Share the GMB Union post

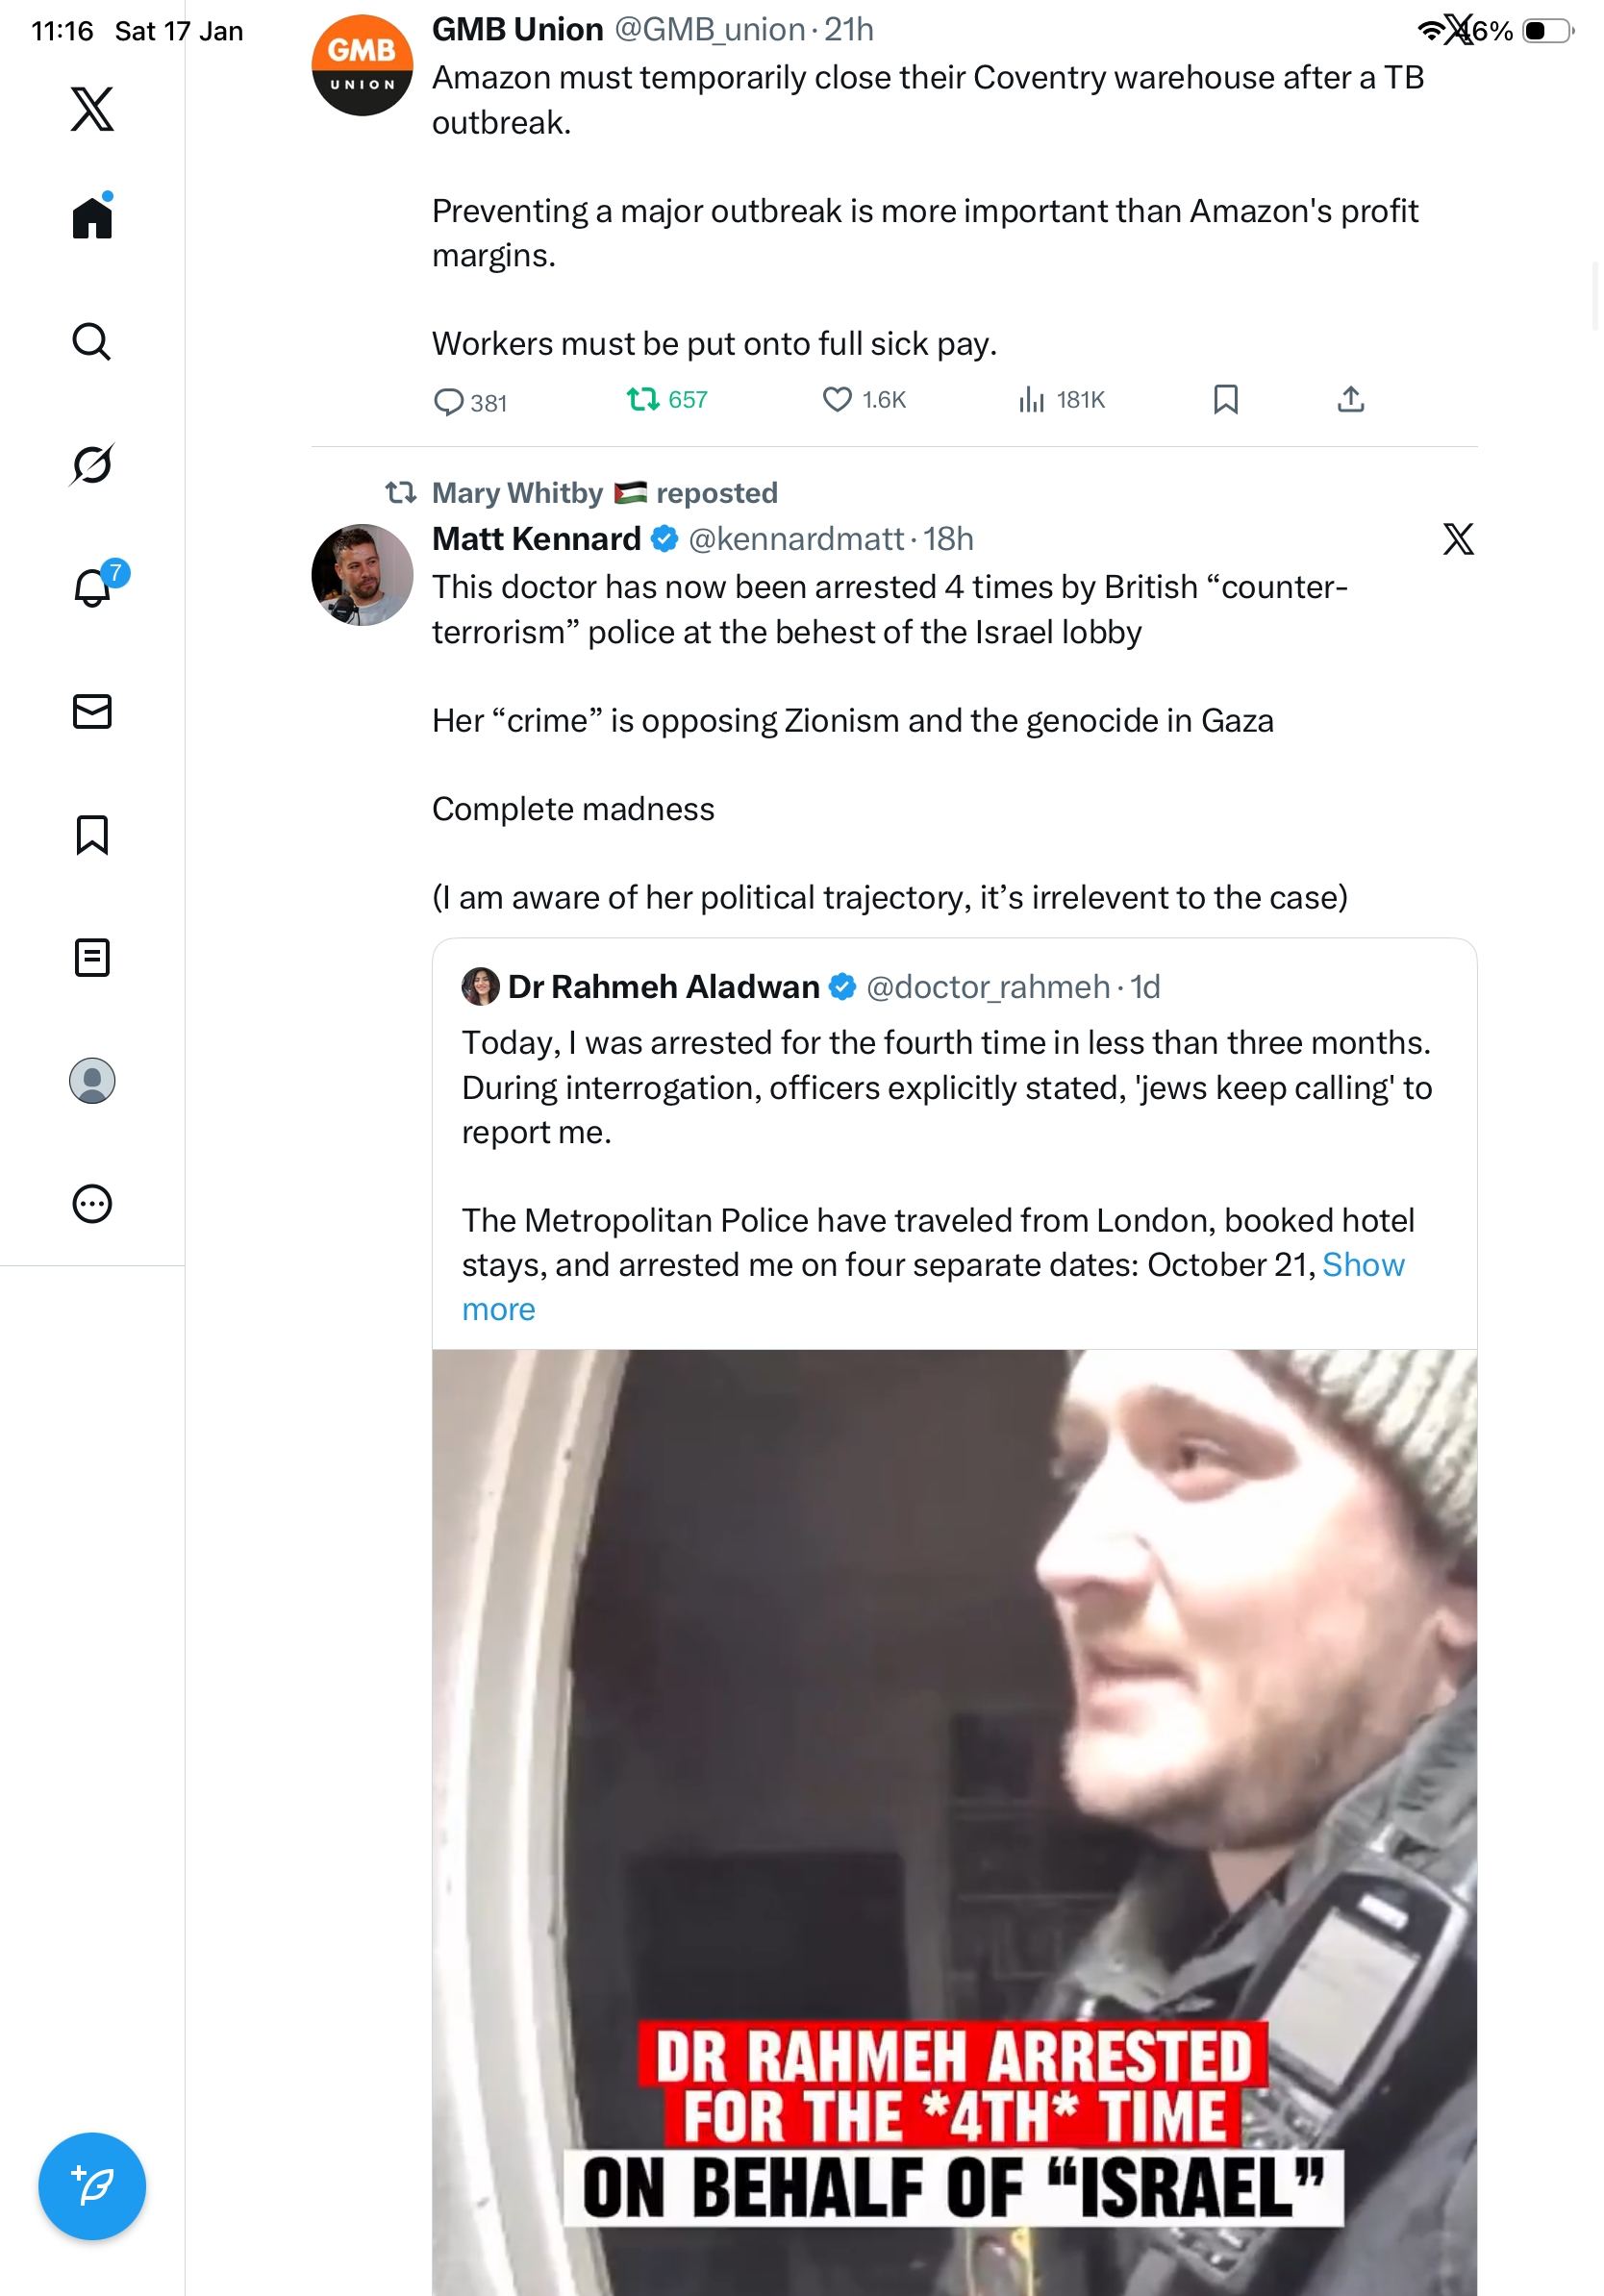(x=1350, y=400)
